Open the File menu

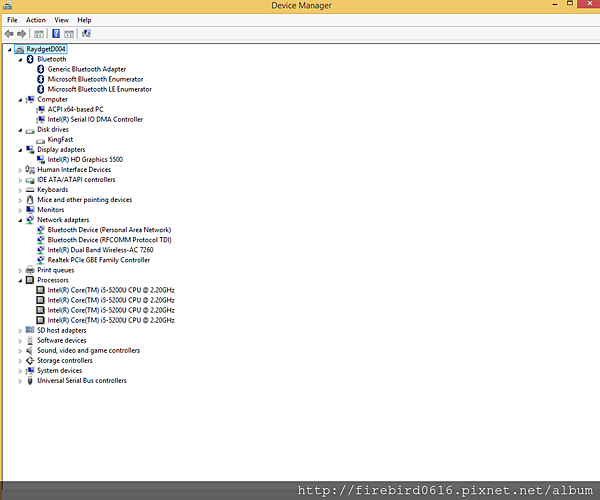click(x=12, y=20)
